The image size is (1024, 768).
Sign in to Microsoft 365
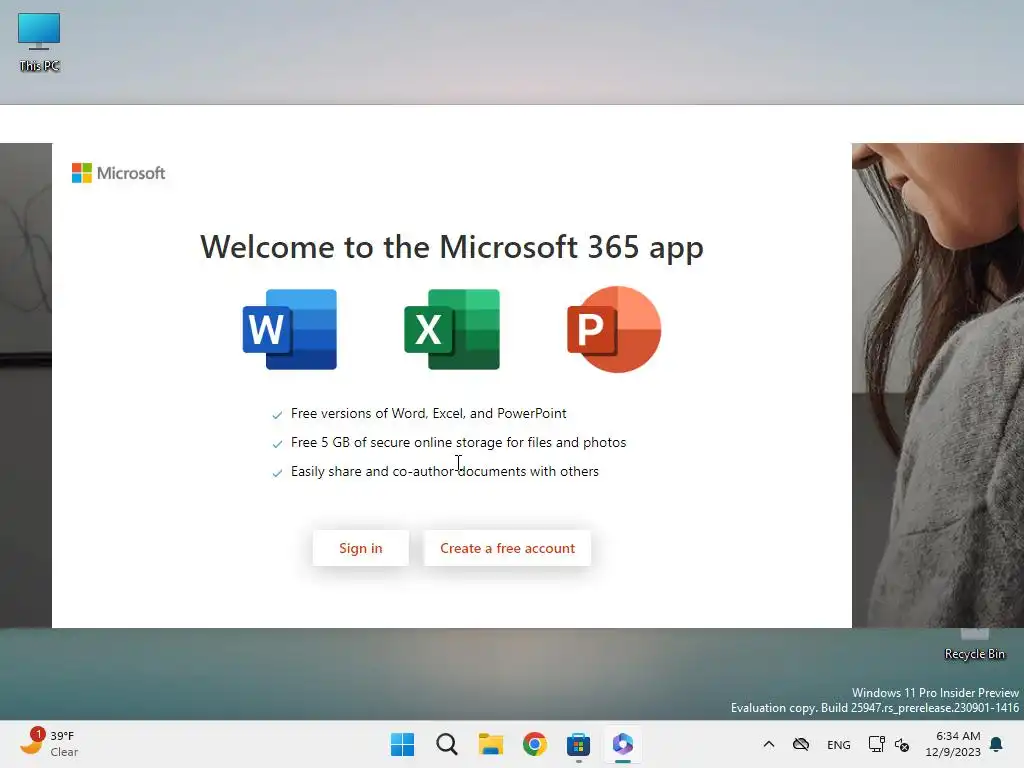[x=360, y=548]
